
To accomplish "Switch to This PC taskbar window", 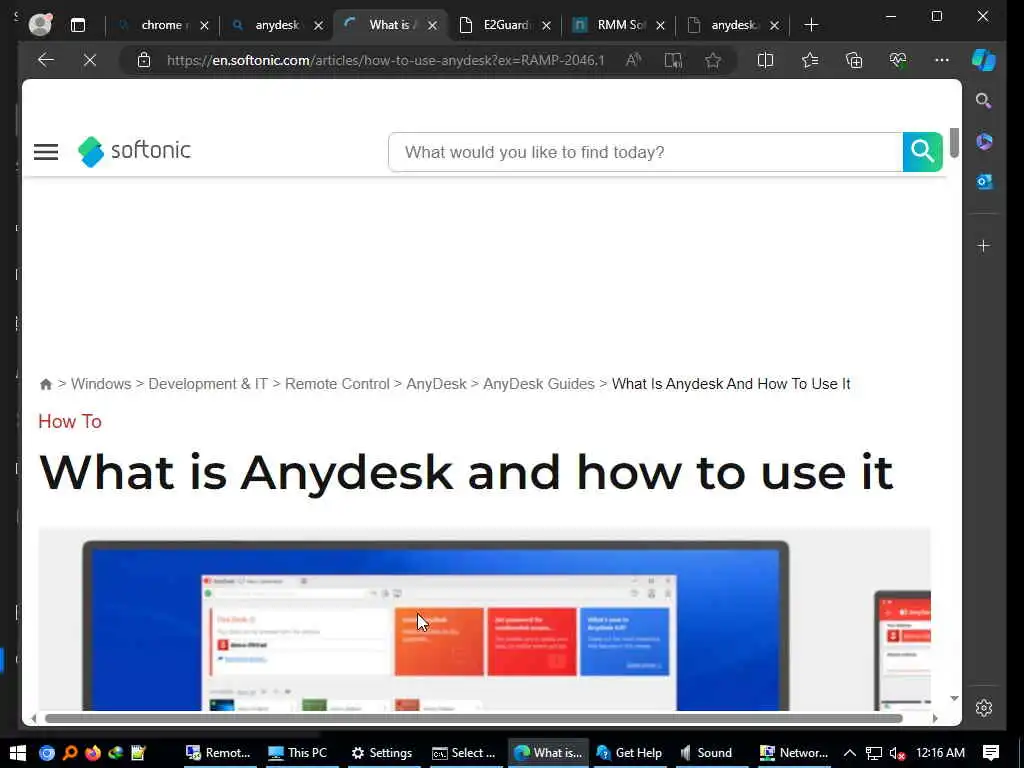I will point(298,753).
